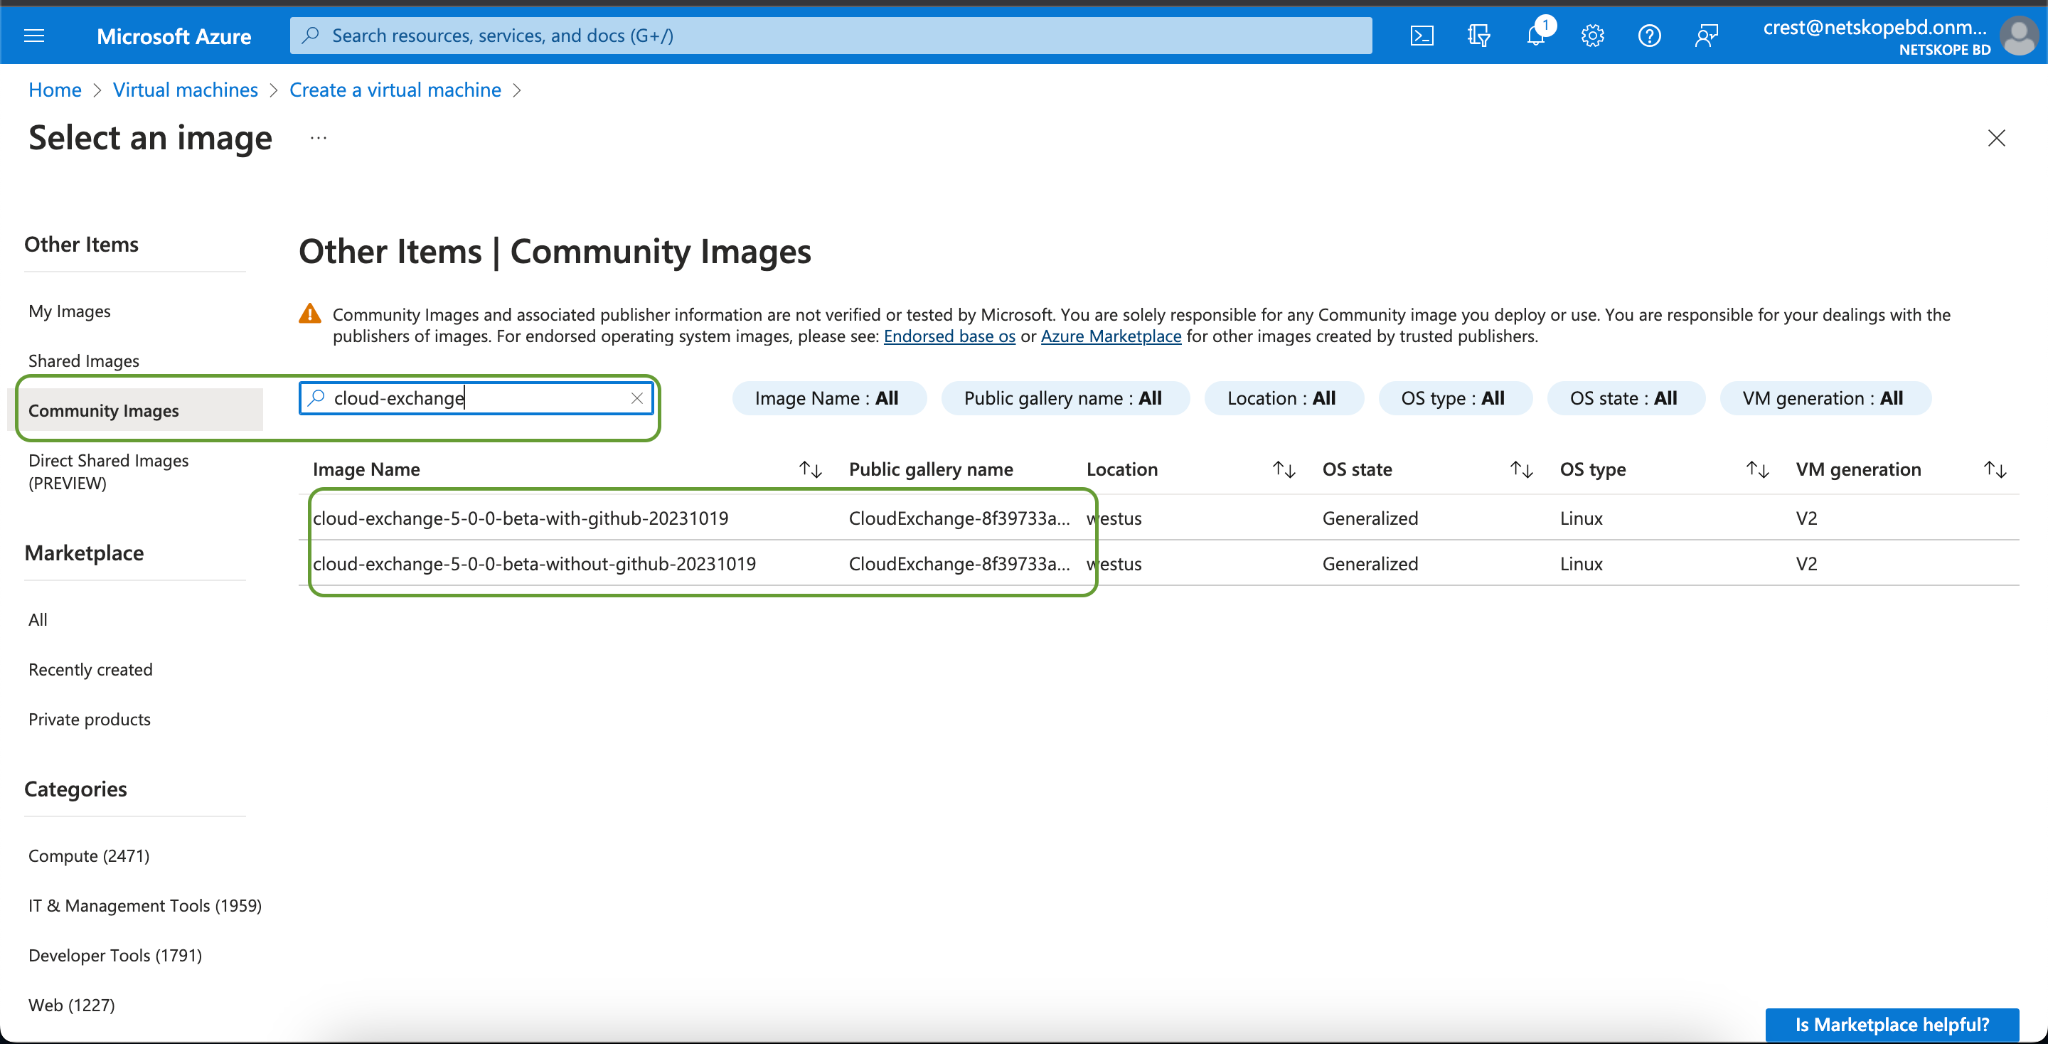
Task: Click CloudExchange-8f39733a... gallery in with-github row
Action: pyautogui.click(x=959, y=518)
